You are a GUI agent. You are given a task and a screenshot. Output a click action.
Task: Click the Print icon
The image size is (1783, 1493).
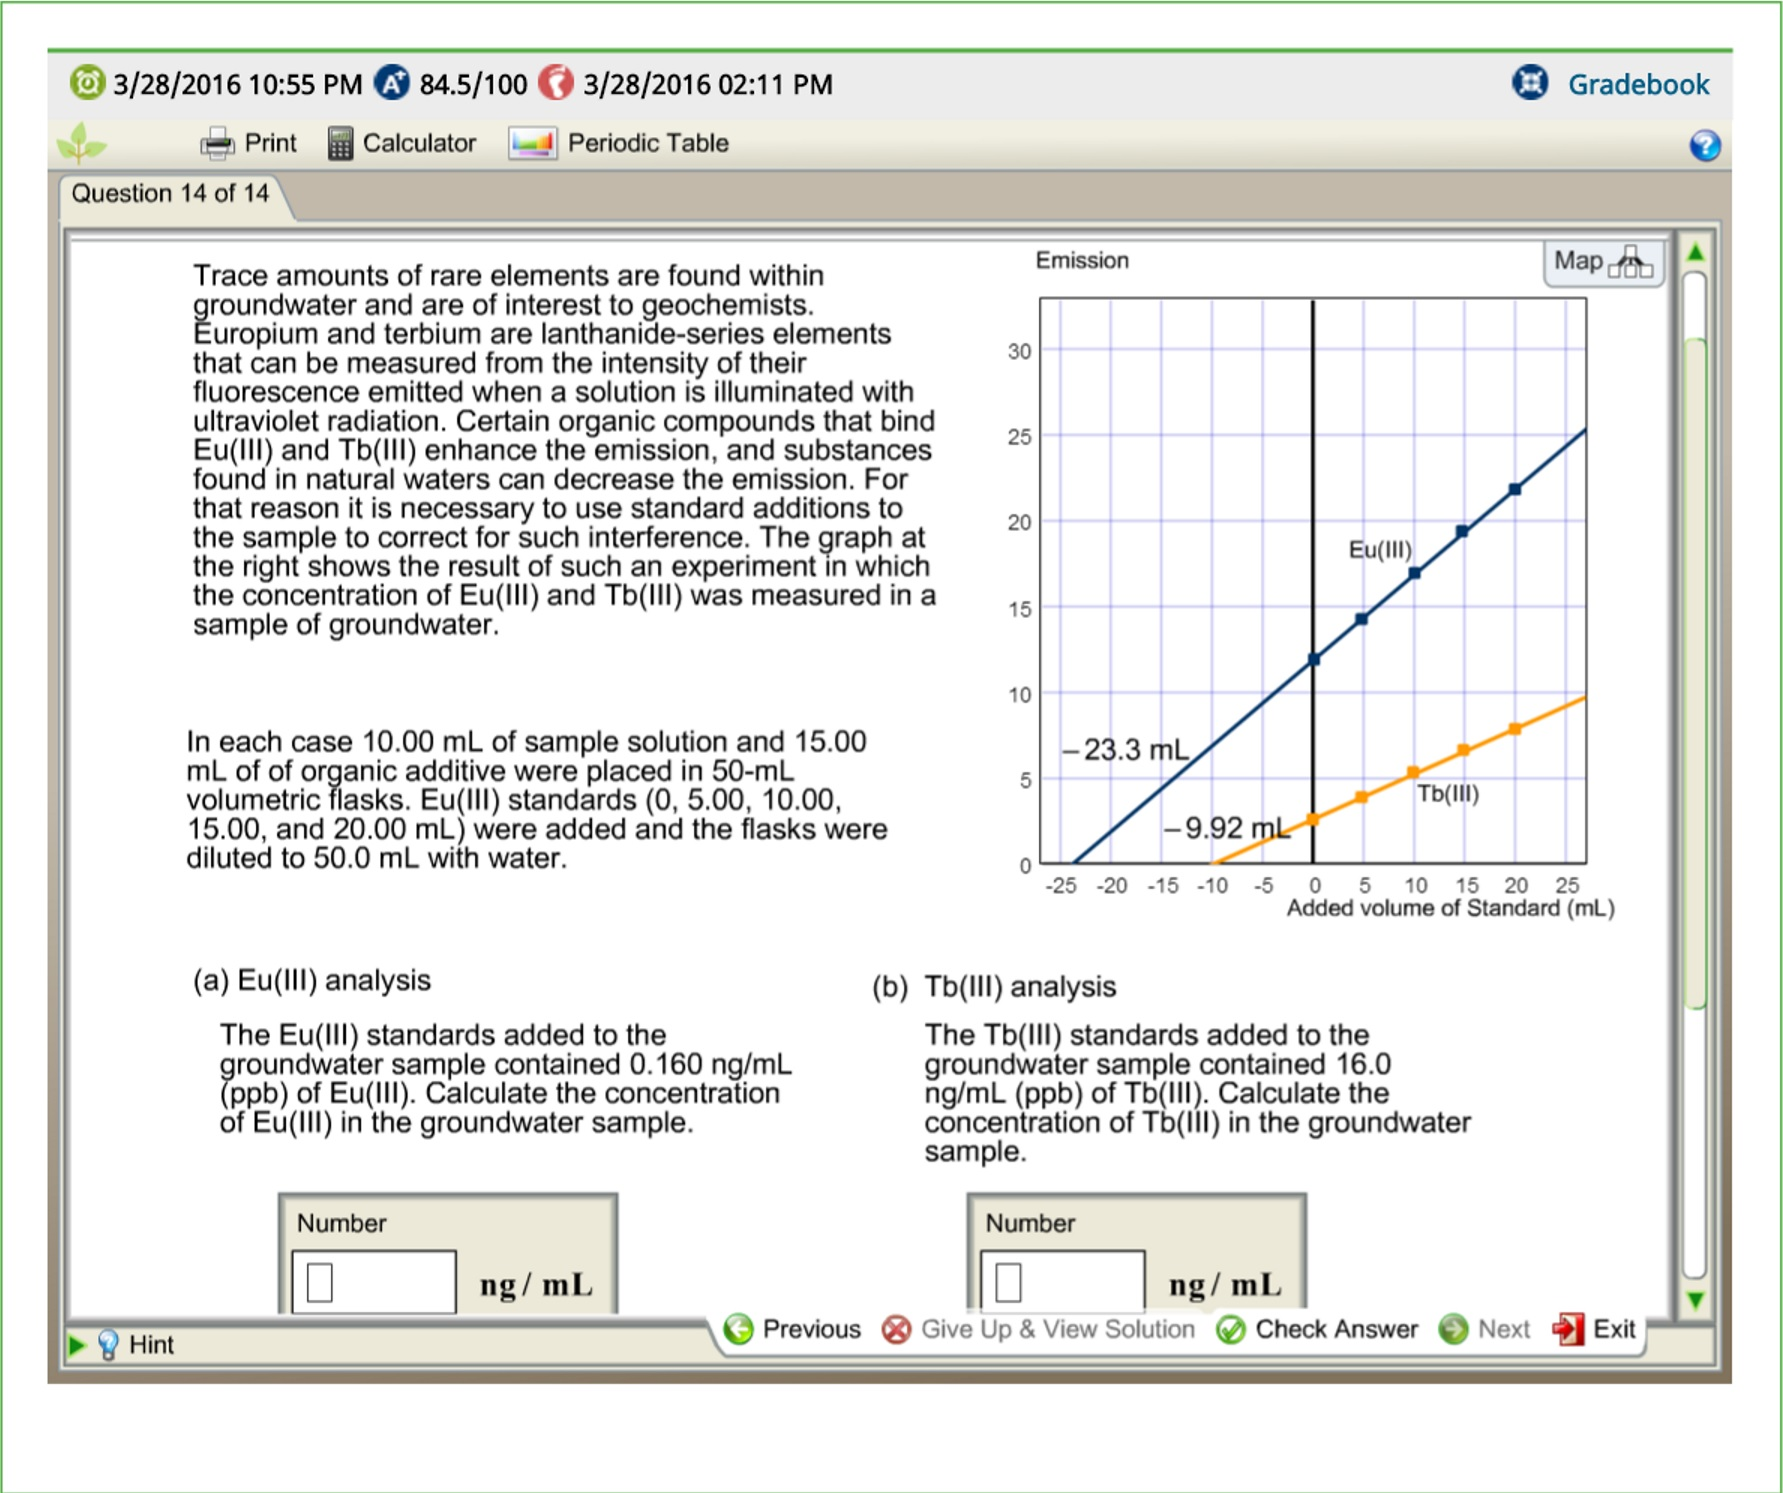coord(218,142)
